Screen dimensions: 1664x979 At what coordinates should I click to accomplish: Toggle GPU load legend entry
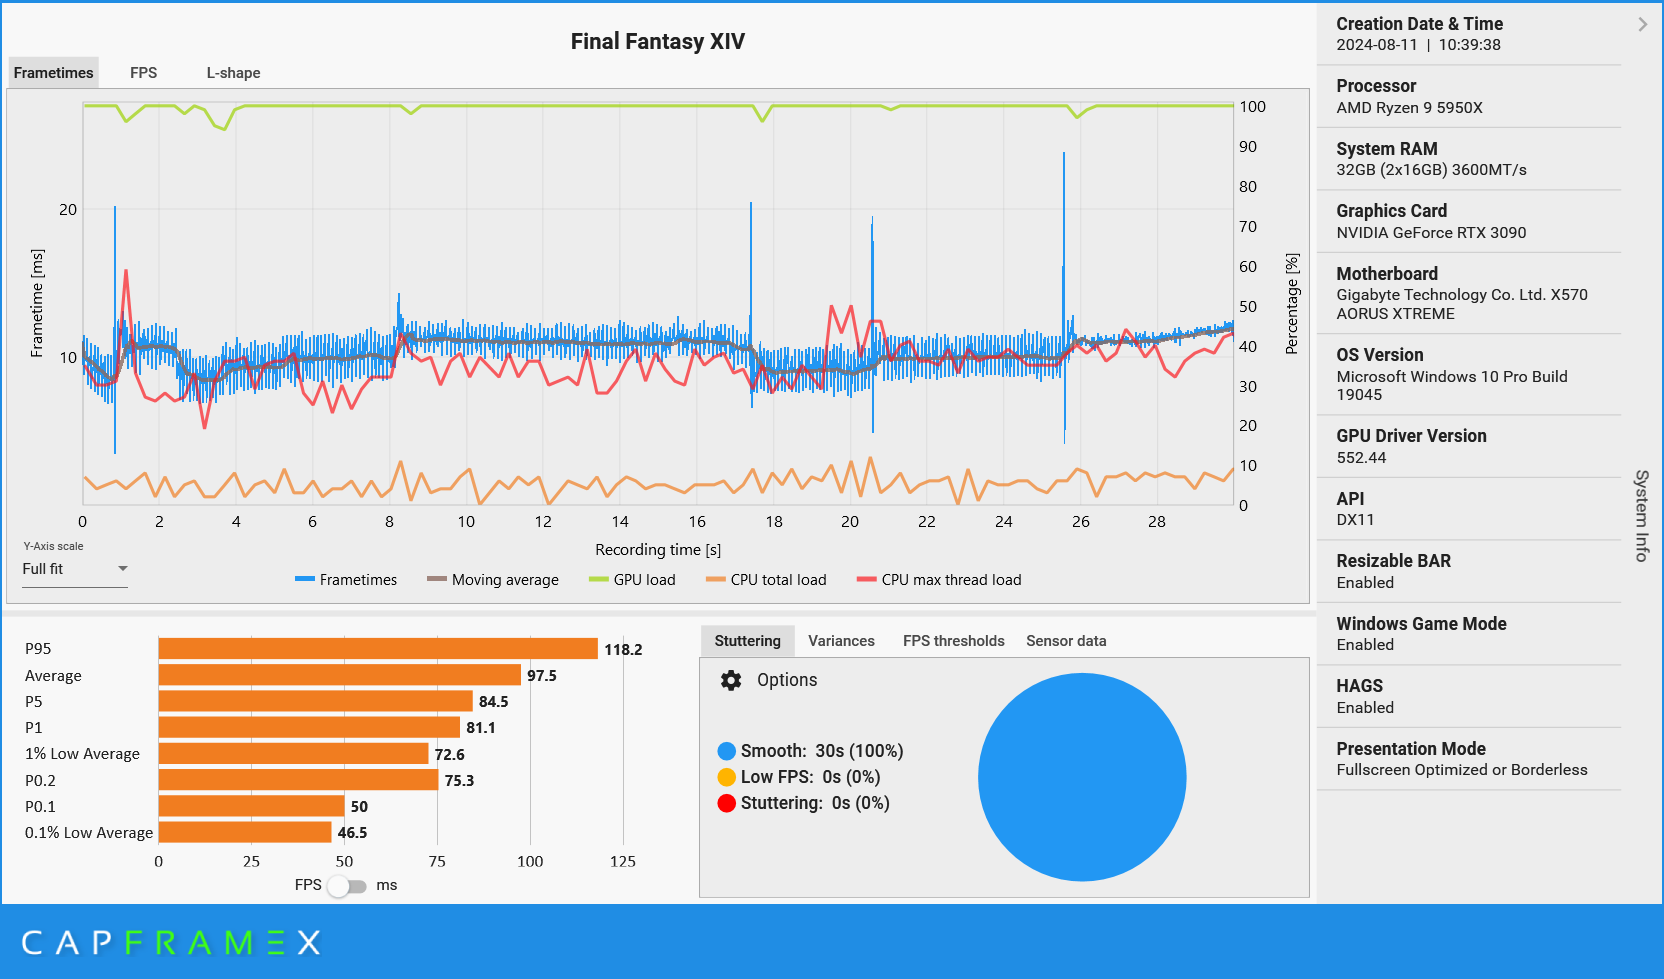pos(632,580)
